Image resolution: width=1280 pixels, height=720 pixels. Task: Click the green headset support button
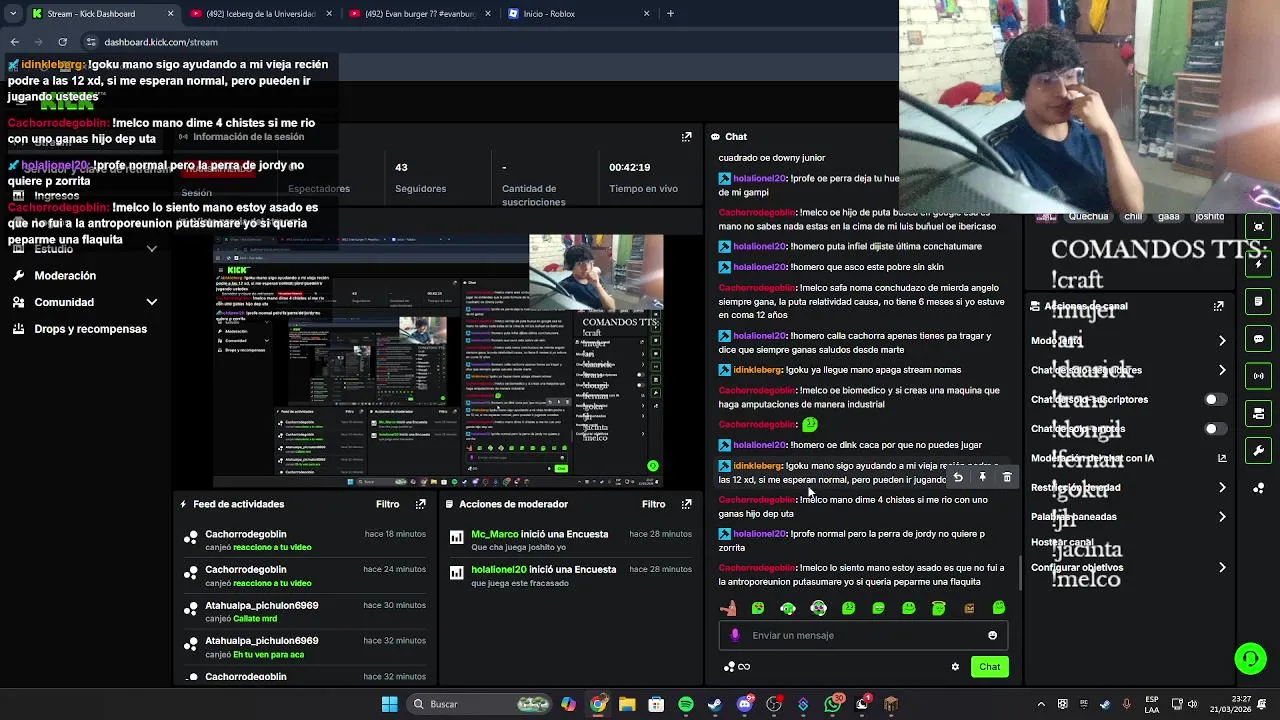click(x=1250, y=658)
